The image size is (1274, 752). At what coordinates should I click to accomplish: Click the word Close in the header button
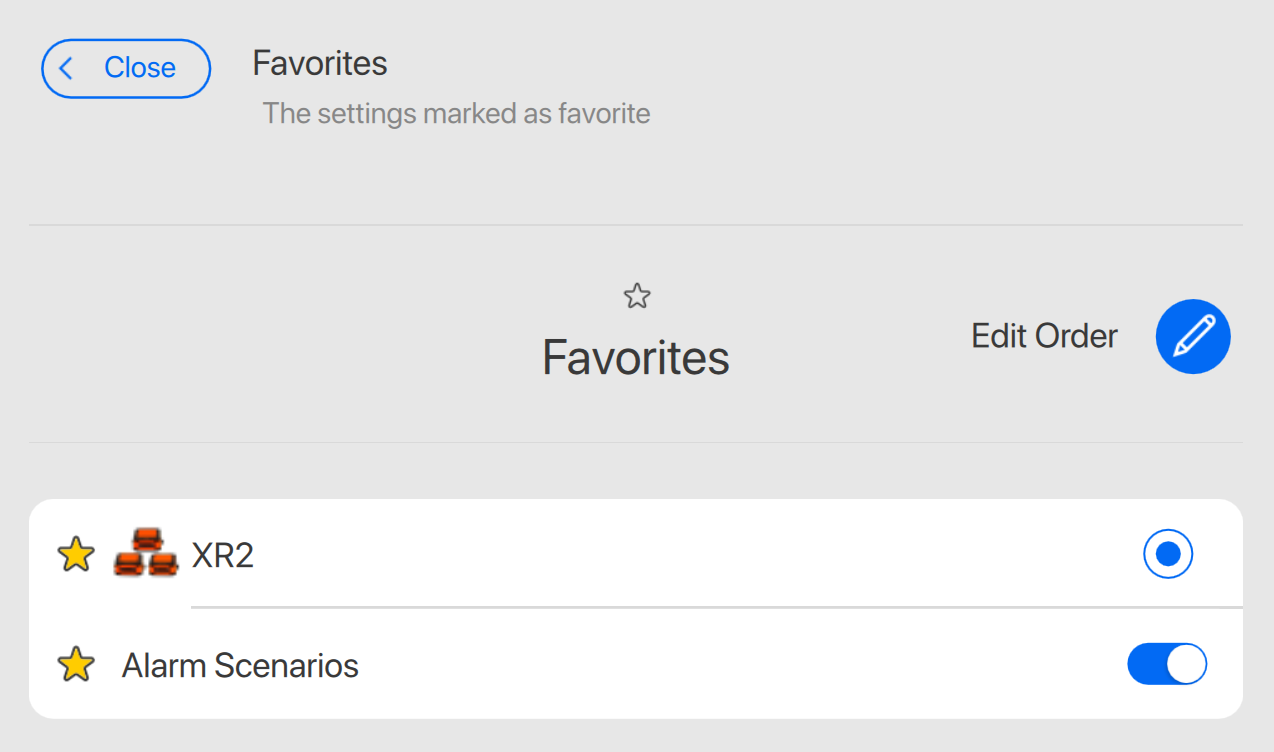point(140,68)
